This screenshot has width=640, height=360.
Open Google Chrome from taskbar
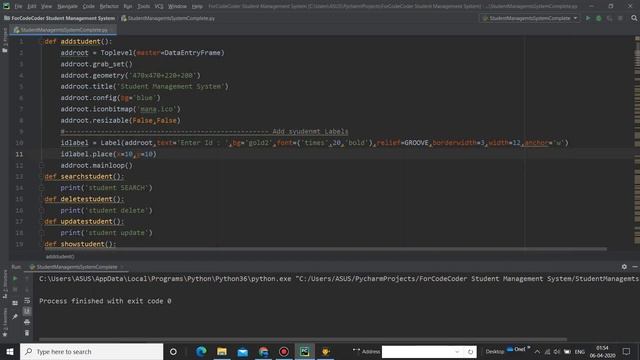point(263,351)
